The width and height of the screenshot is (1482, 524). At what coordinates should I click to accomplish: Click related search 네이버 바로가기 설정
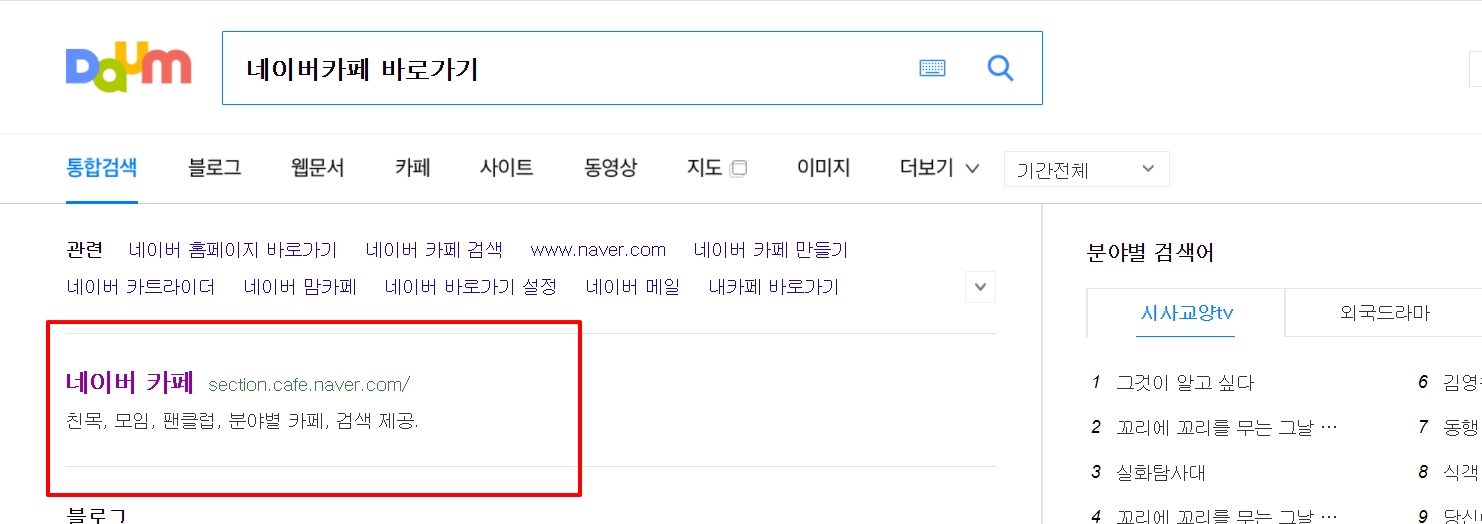(471, 287)
